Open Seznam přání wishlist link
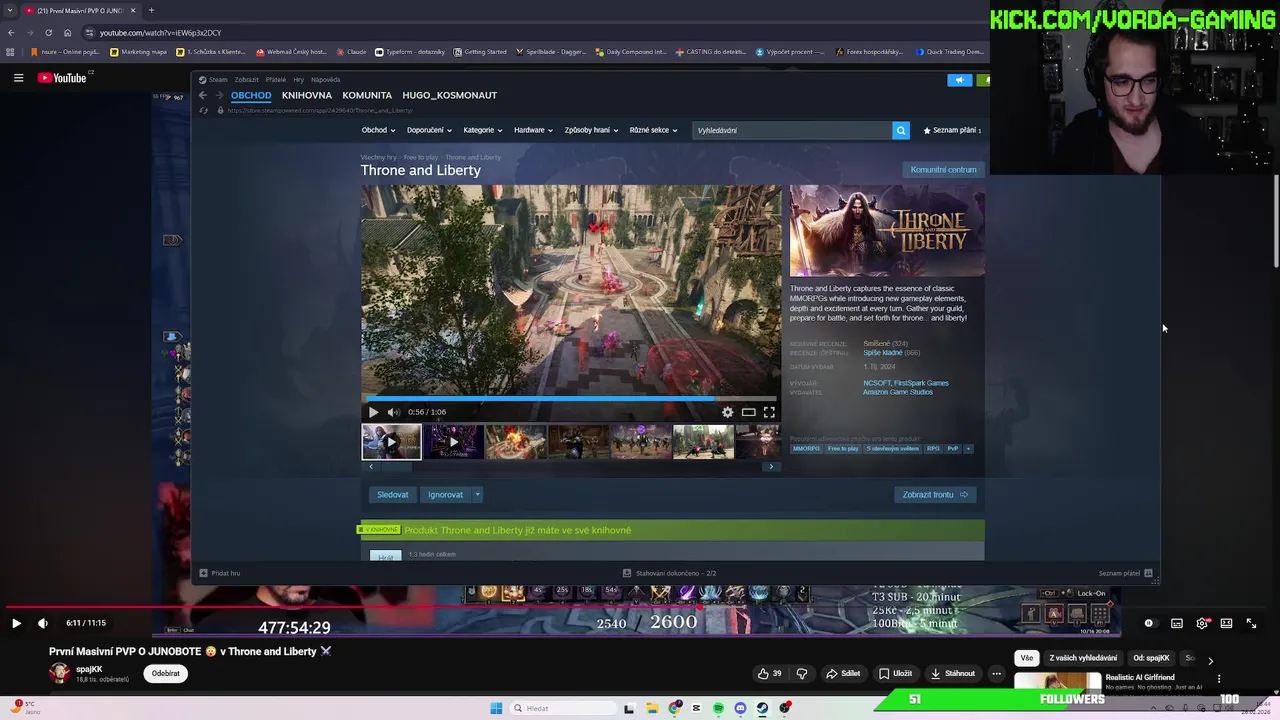 click(x=952, y=130)
